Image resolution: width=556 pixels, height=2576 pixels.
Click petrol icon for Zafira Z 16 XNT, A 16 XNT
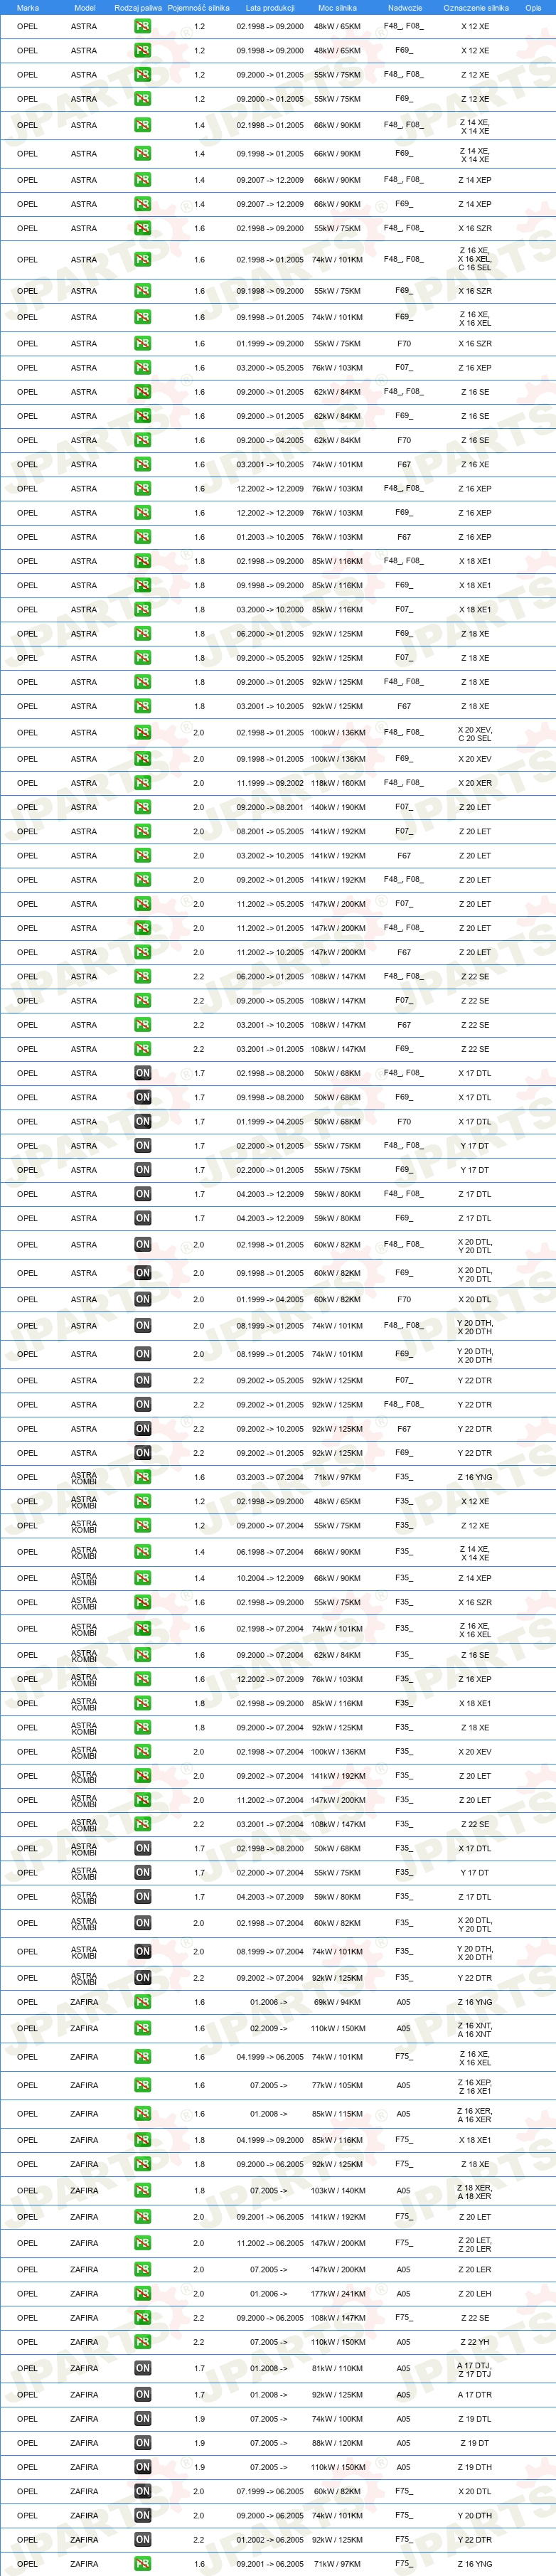tap(143, 2029)
